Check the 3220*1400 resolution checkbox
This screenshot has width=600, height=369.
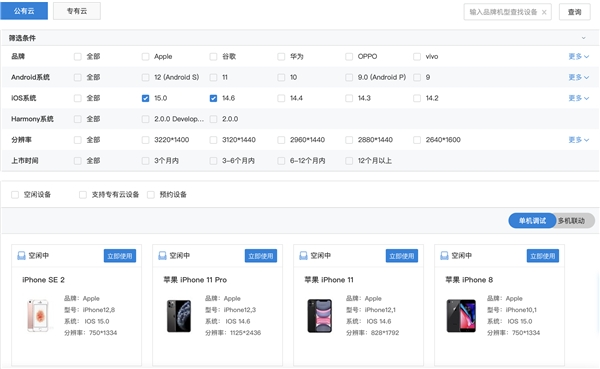(x=145, y=140)
